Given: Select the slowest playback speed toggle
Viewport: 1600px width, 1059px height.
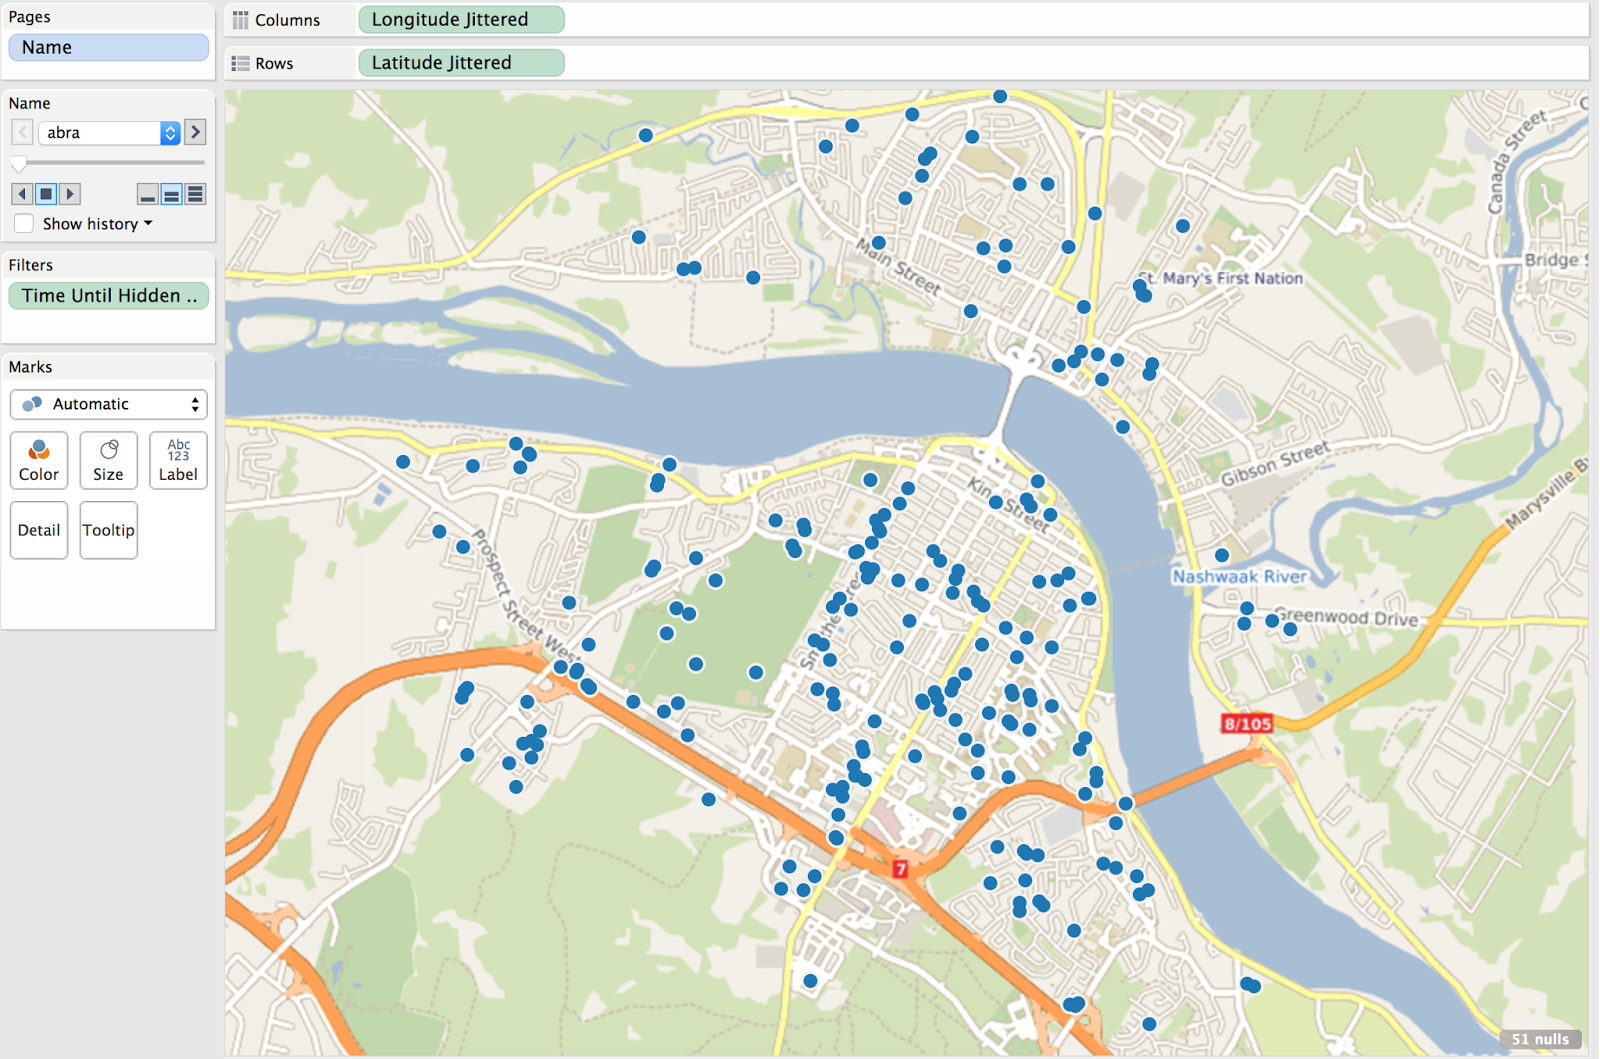Looking at the screenshot, I should pos(148,194).
